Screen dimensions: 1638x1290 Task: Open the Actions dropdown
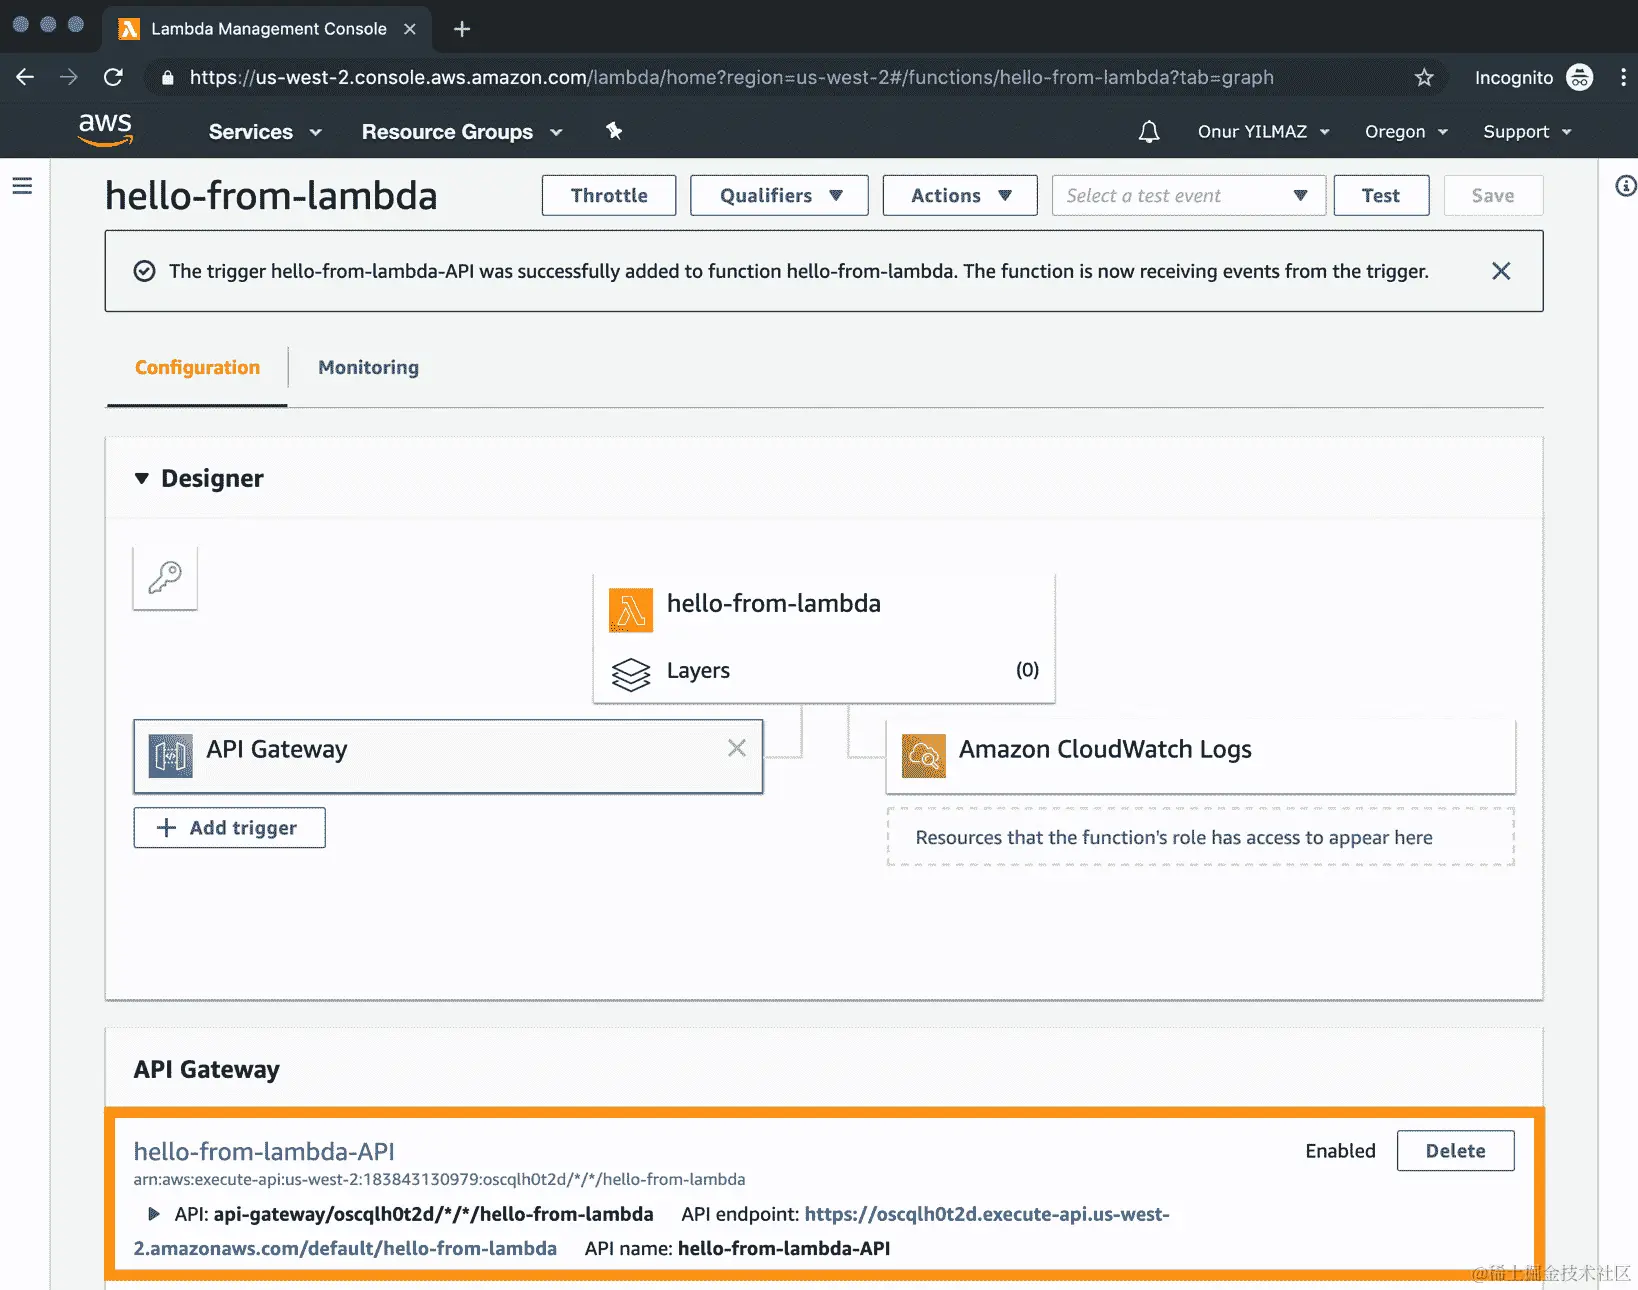tap(958, 195)
